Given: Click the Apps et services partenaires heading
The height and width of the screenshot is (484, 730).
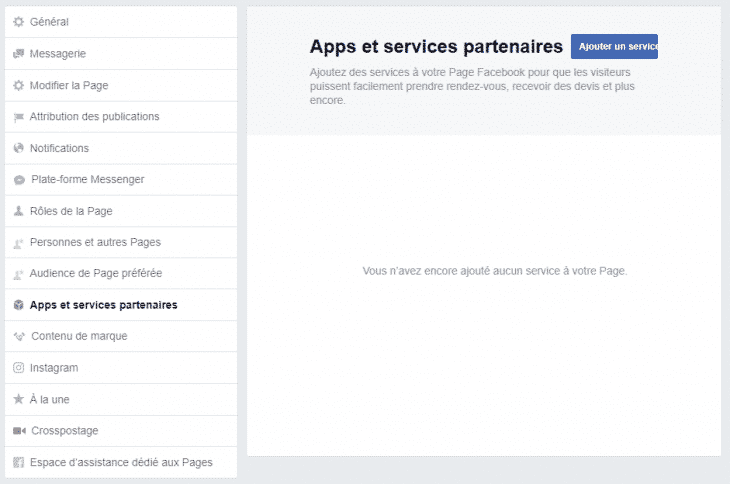Looking at the screenshot, I should pos(436,46).
